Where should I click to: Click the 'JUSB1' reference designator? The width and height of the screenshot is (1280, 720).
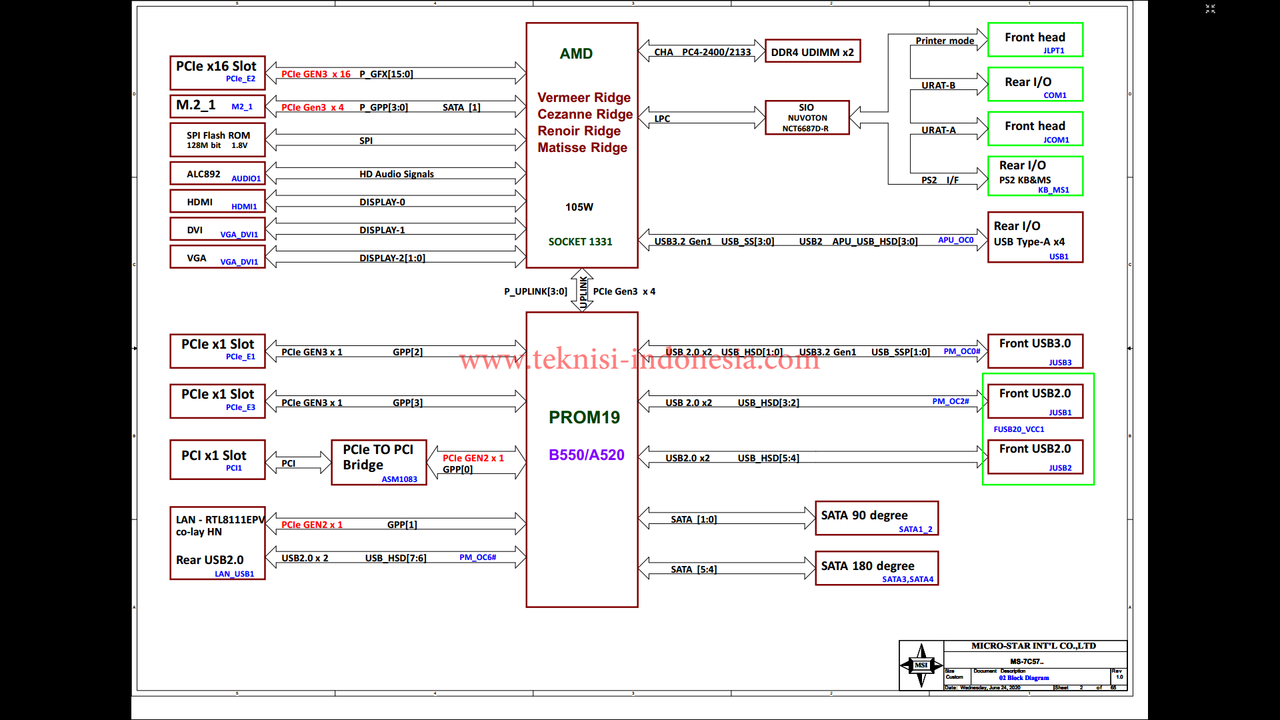click(x=1060, y=412)
